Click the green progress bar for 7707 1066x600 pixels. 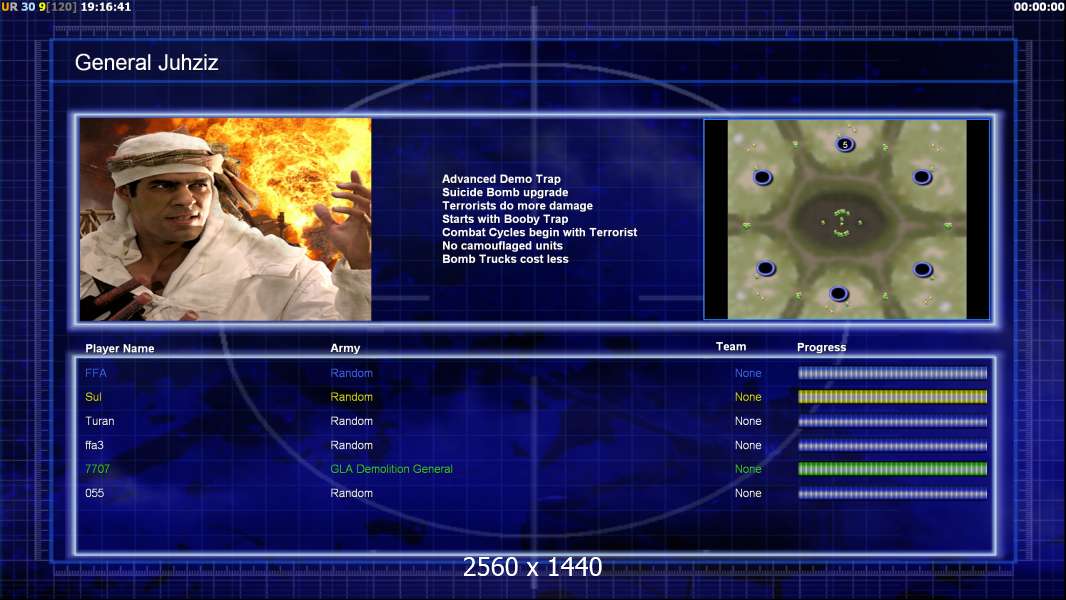click(x=892, y=469)
